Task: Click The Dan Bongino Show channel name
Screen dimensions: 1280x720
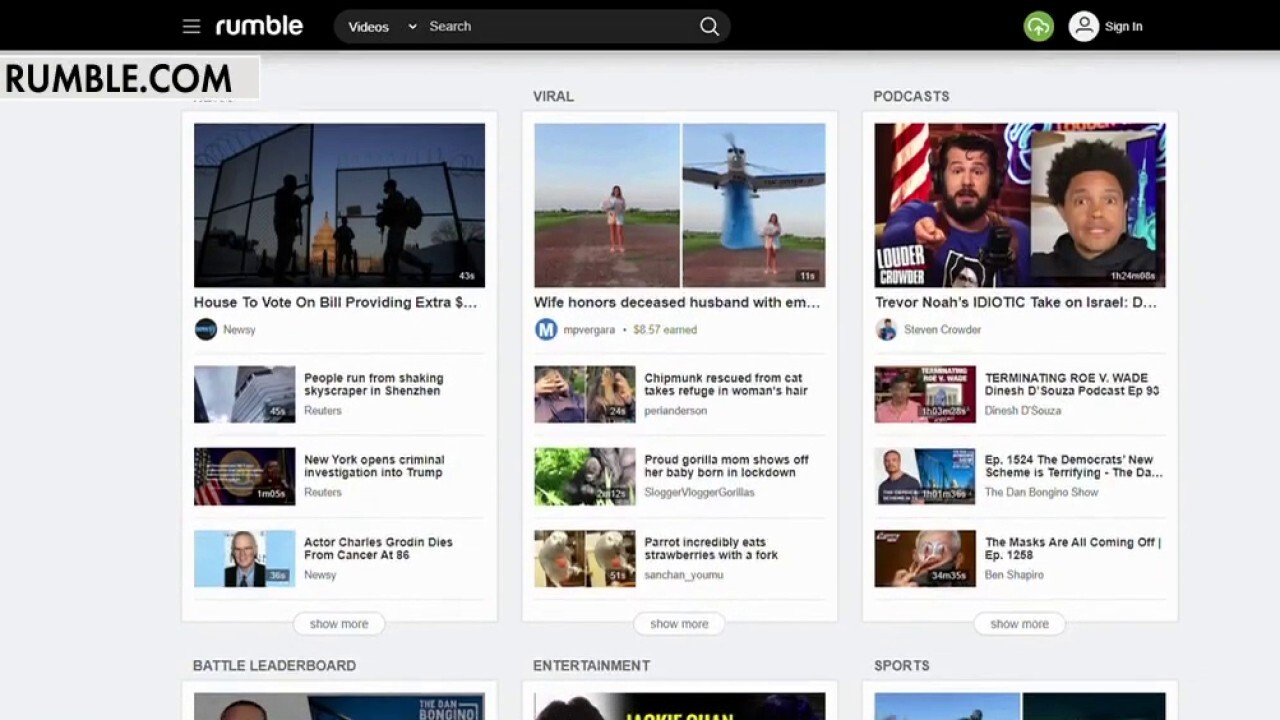Action: [x=1041, y=493]
